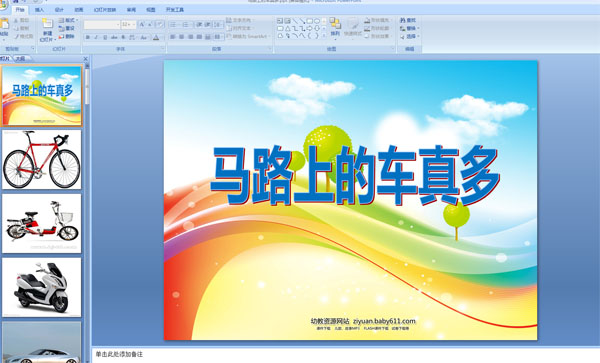Expand the shapes gallery more arrow

pyautogui.click(x=324, y=36)
